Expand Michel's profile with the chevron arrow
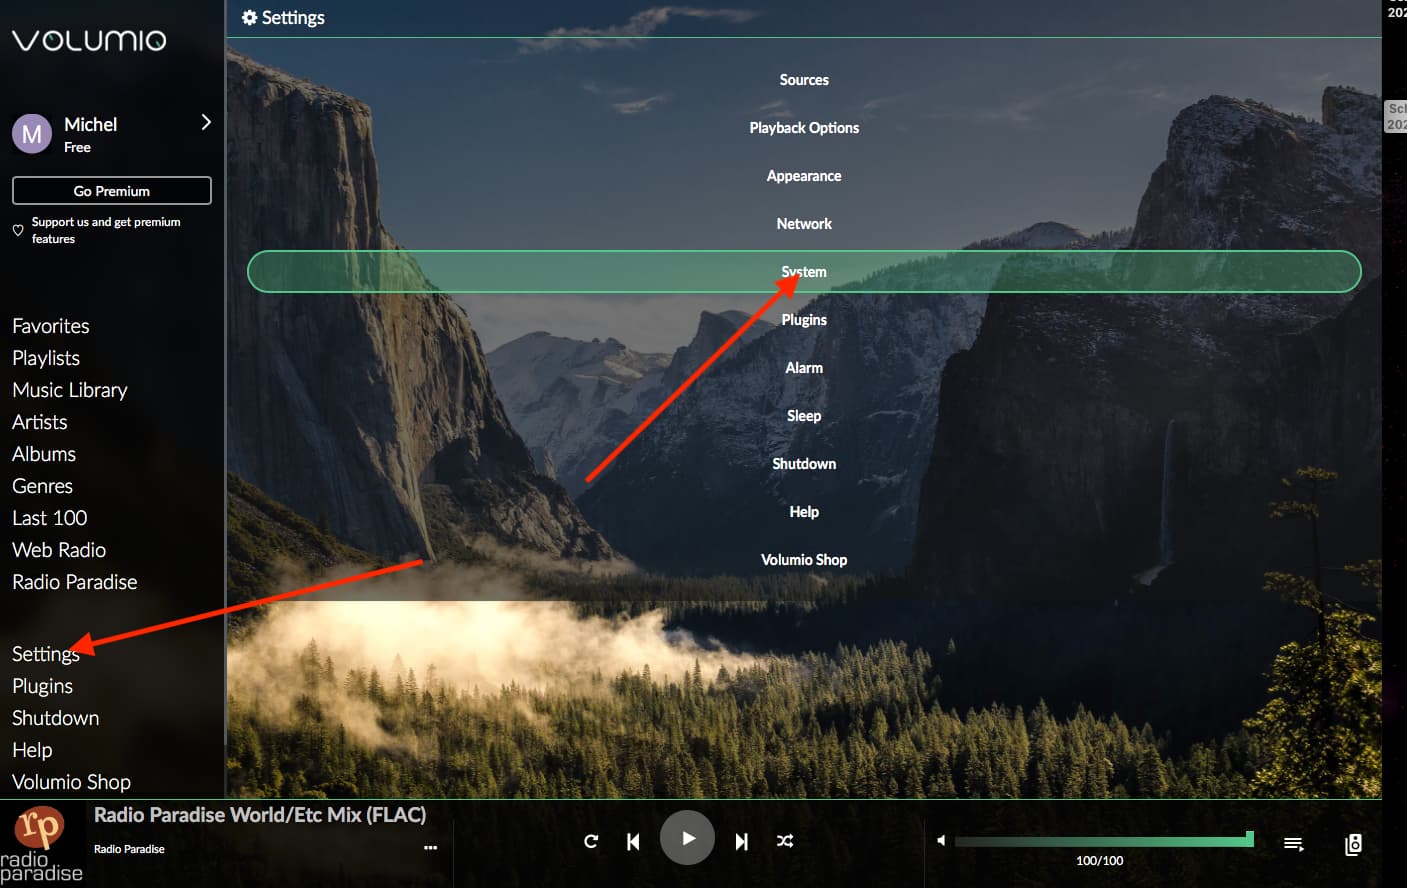Viewport: 1407px width, 888px height. point(206,122)
